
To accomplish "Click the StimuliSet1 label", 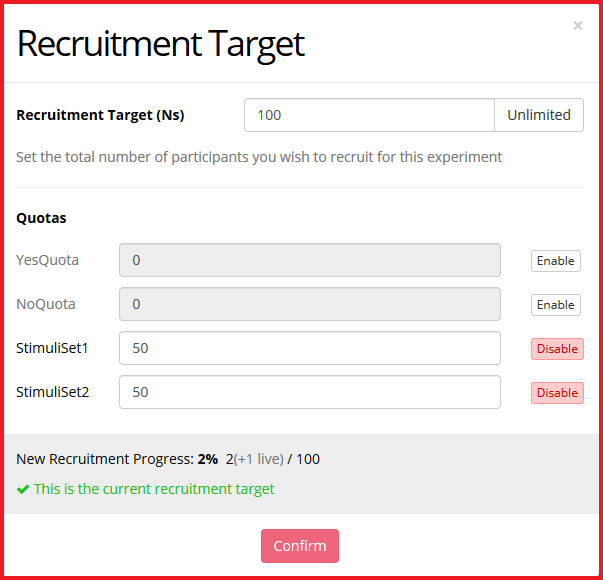I will coord(52,348).
